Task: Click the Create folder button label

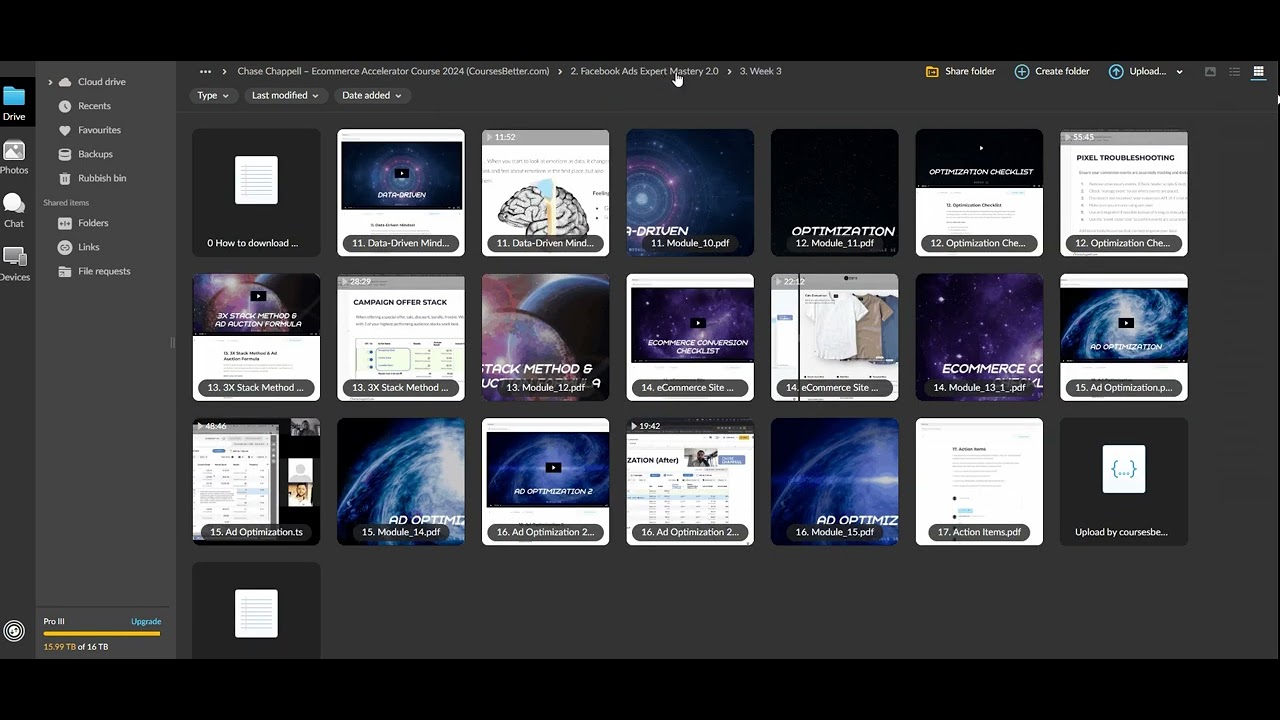Action: [1062, 72]
